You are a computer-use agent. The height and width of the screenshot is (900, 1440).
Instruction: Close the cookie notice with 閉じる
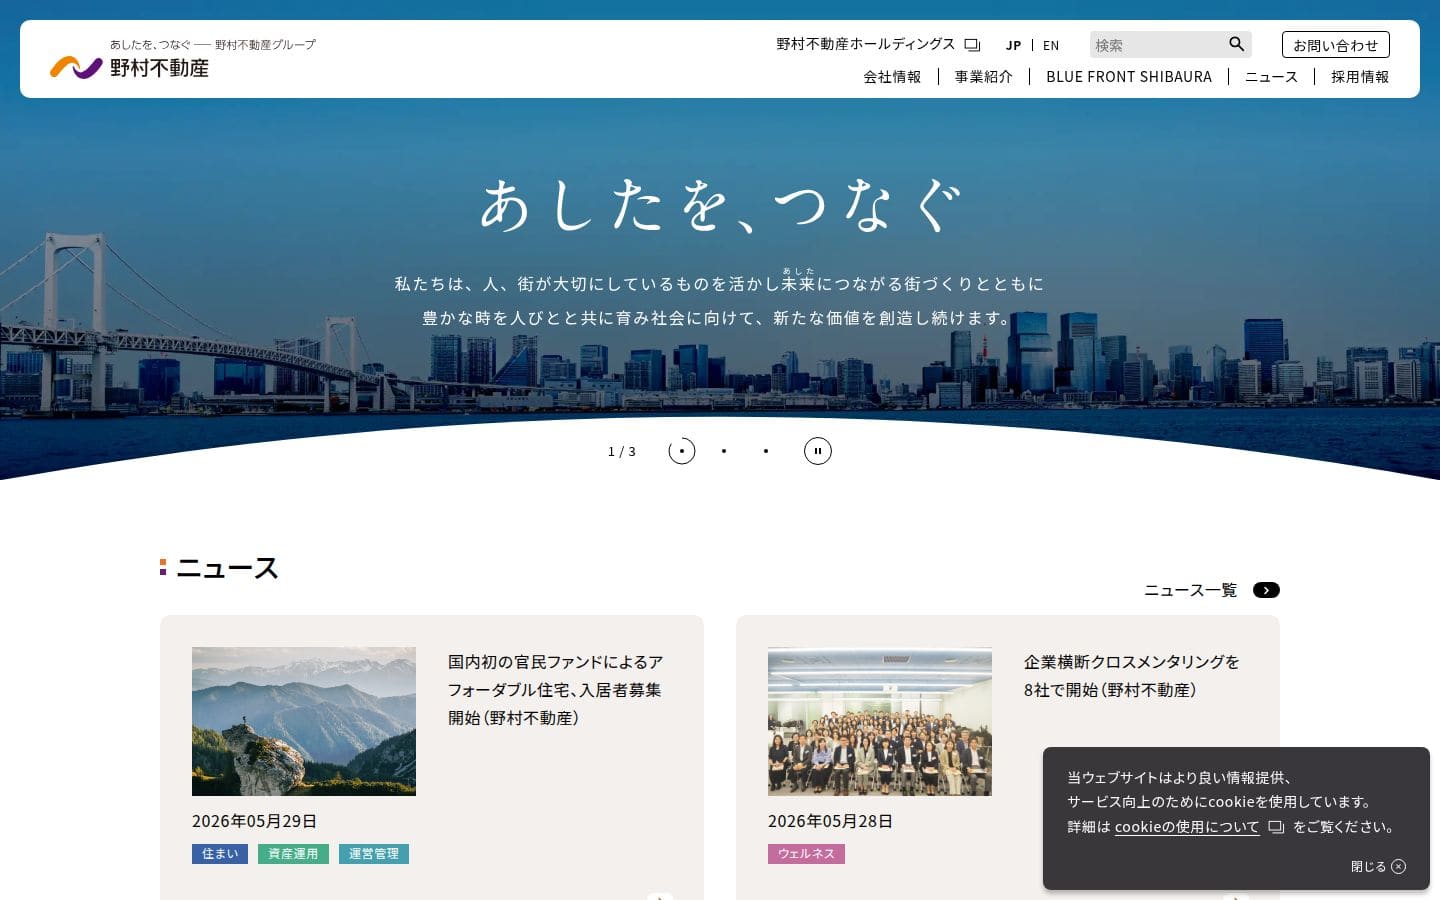[1378, 866]
